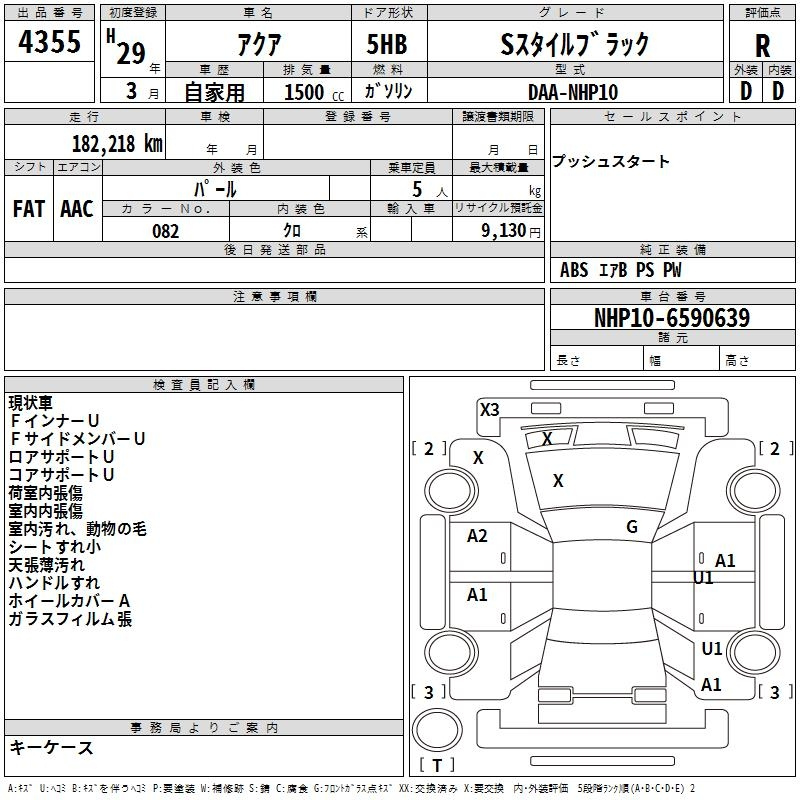
Task: Click the color number 082 field
Action: pyautogui.click(x=166, y=231)
